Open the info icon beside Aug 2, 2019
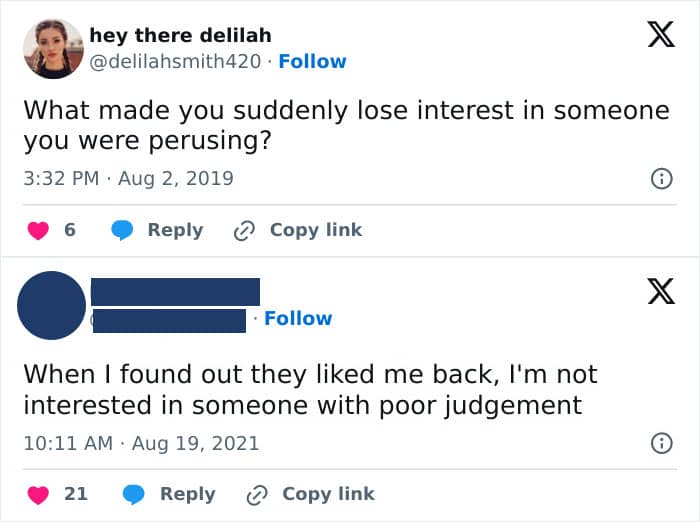 pyautogui.click(x=661, y=179)
